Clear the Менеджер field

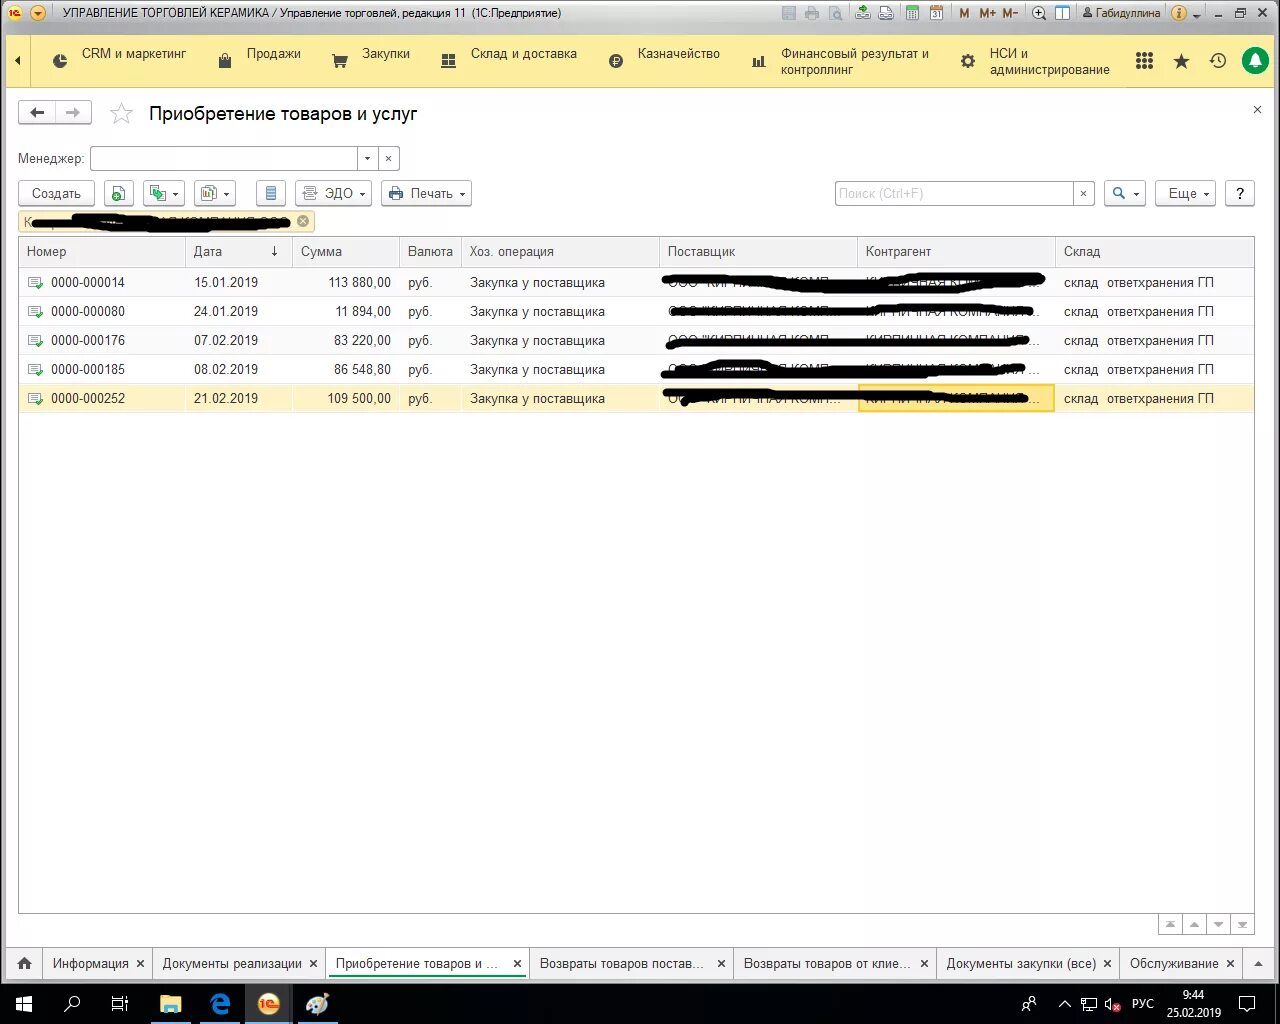pos(388,158)
